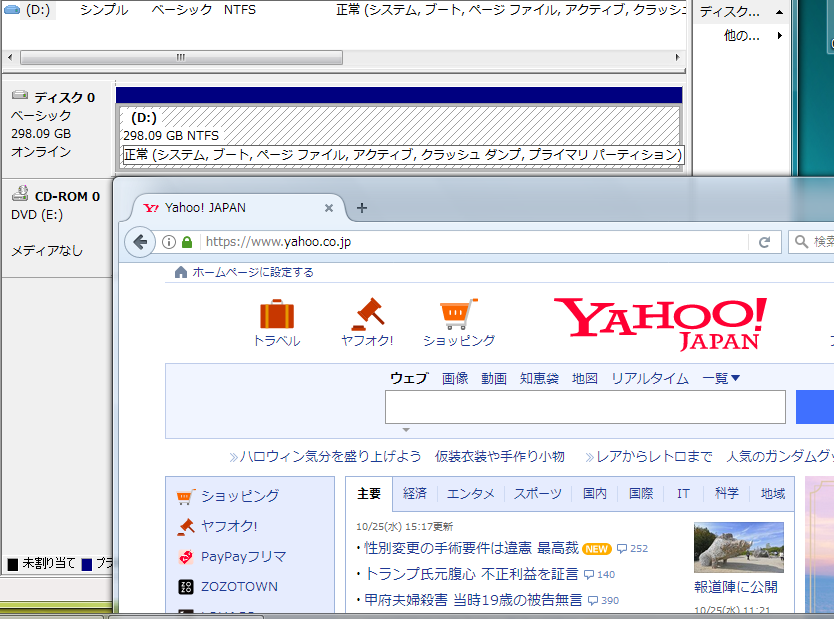Click the blue Yahoo search button
Viewport: 834px width, 619px height.
pos(815,407)
